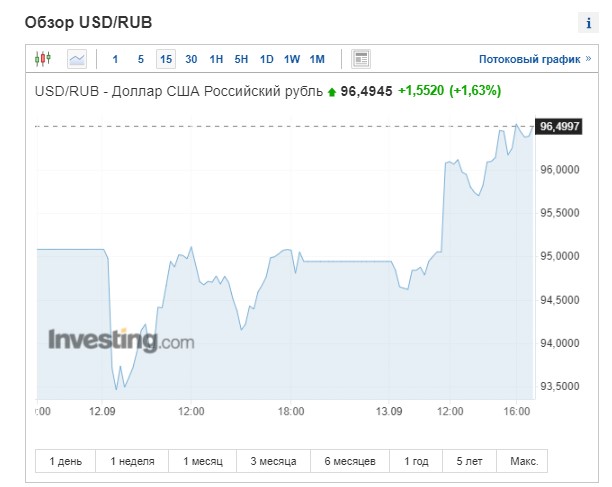Select the 1-minute interval
612x487 pixels.
coord(115,59)
